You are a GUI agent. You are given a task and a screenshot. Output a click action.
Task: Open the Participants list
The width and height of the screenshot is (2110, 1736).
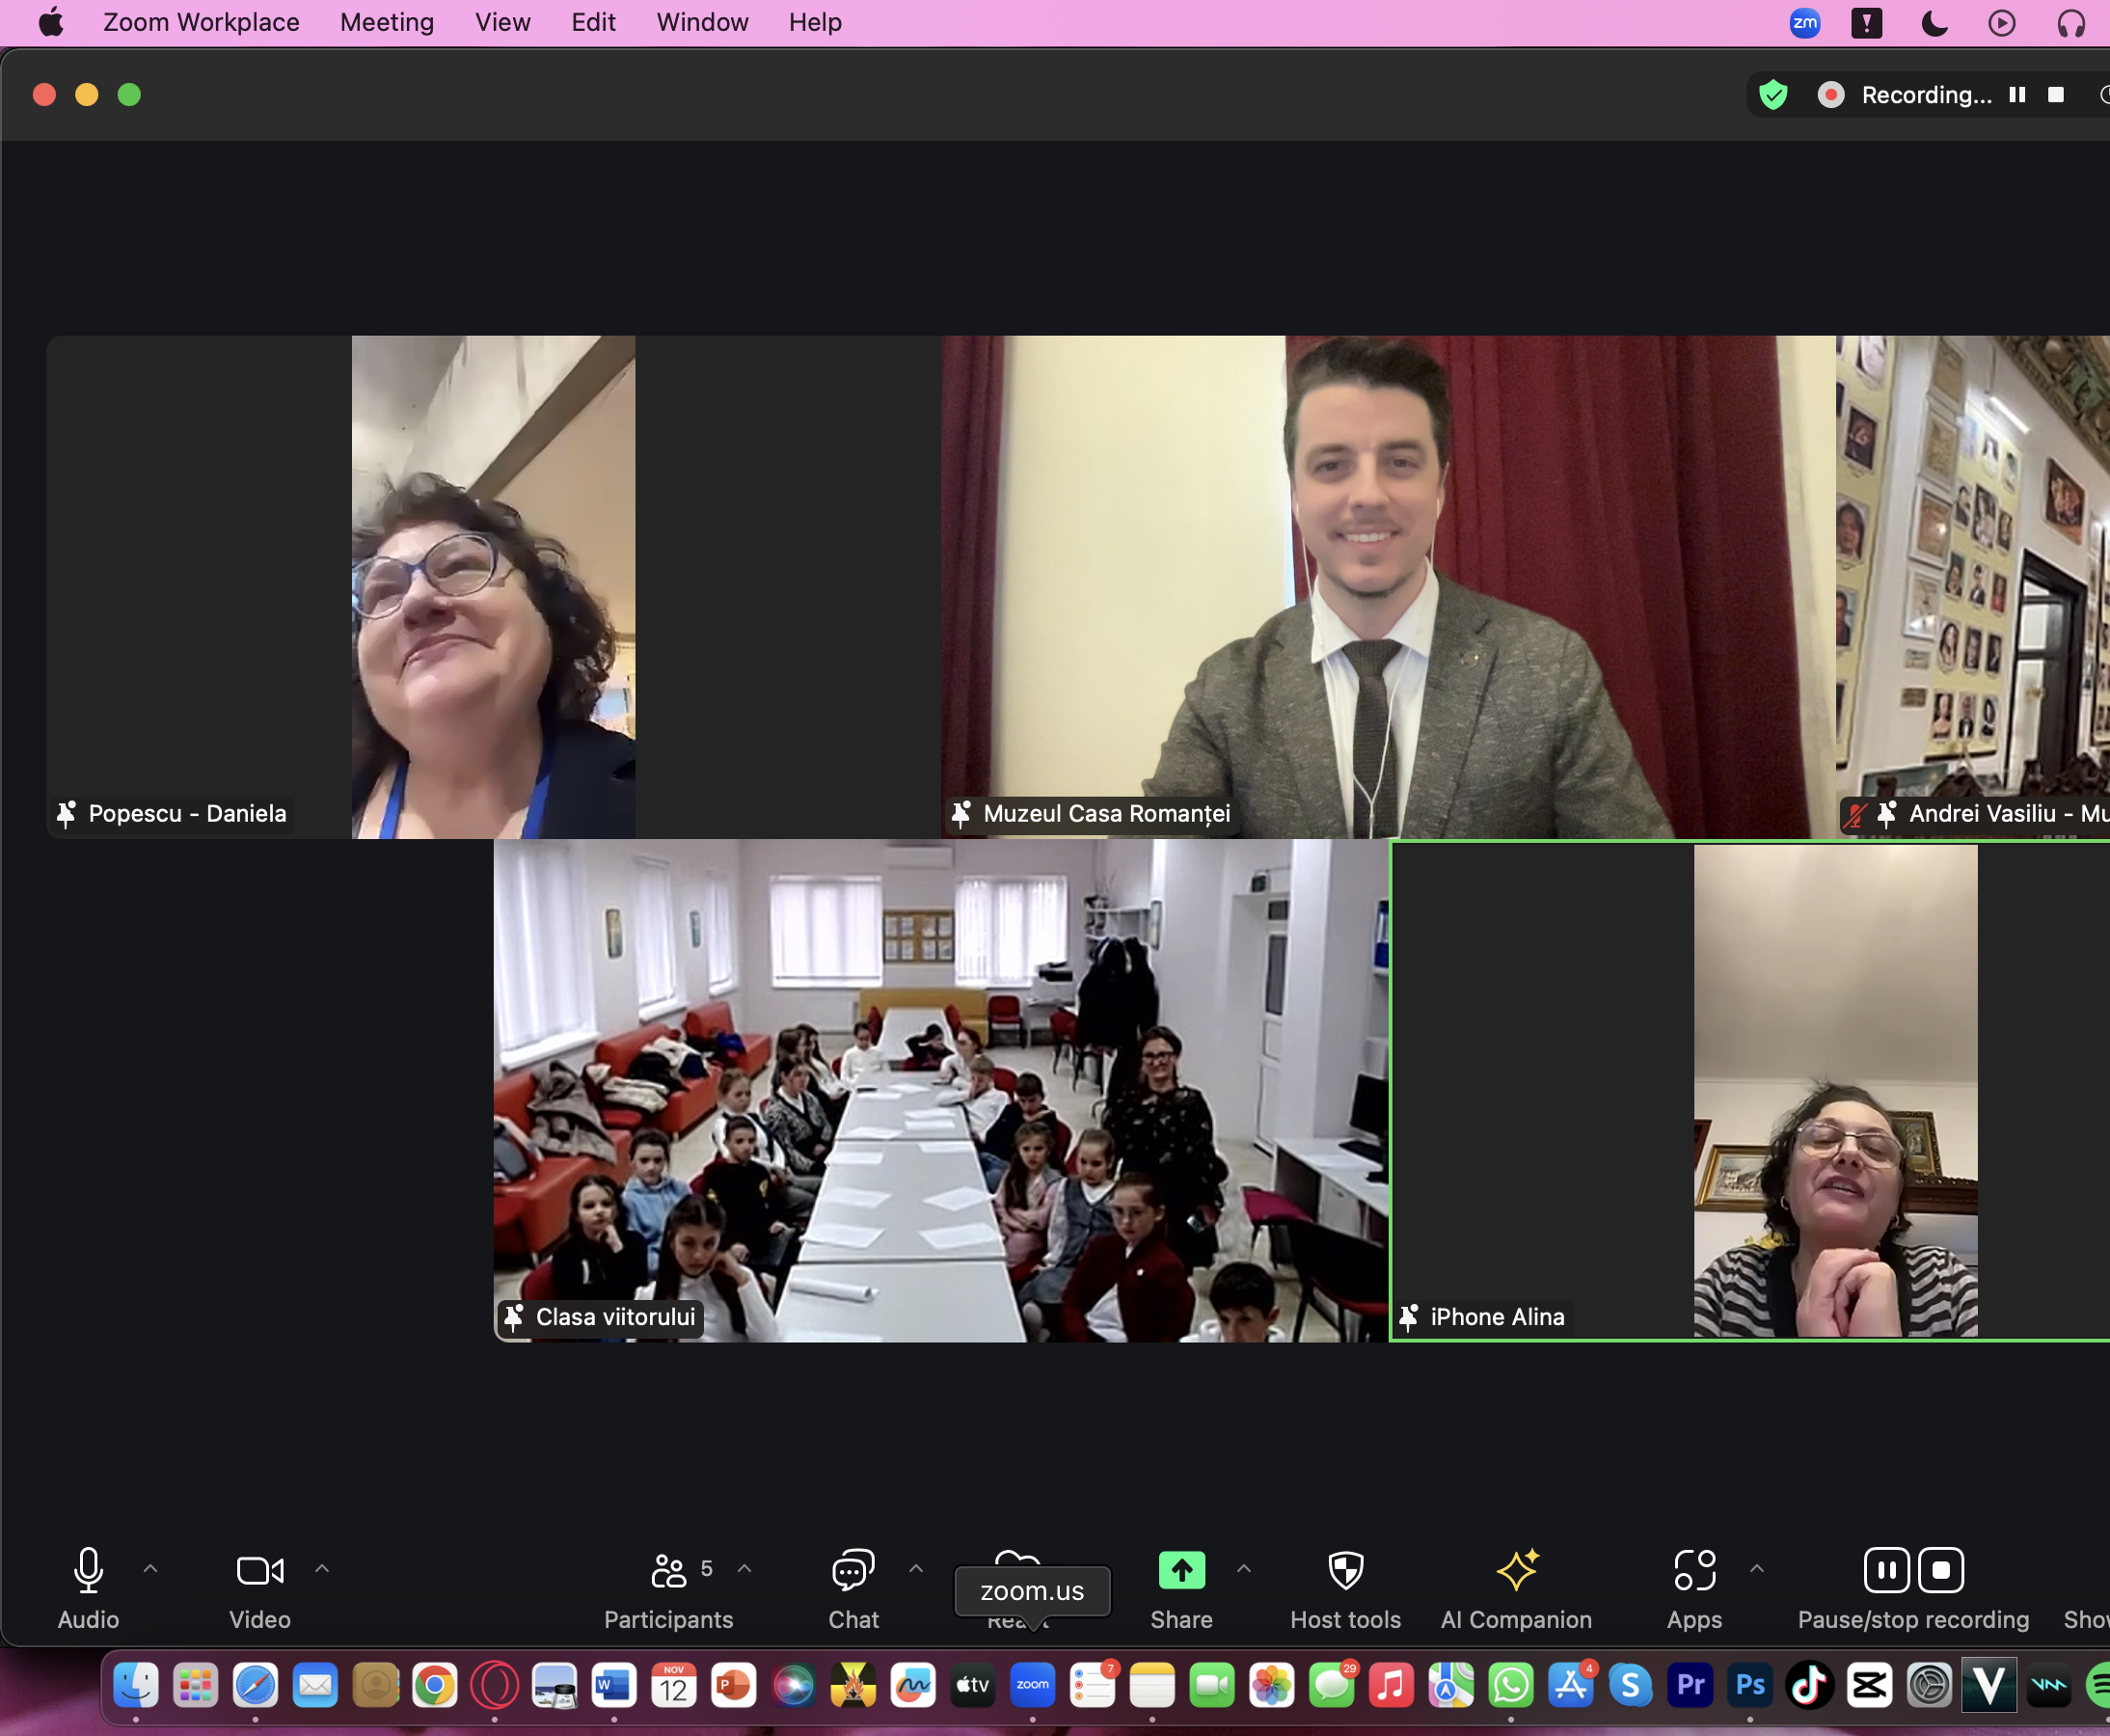[668, 1571]
